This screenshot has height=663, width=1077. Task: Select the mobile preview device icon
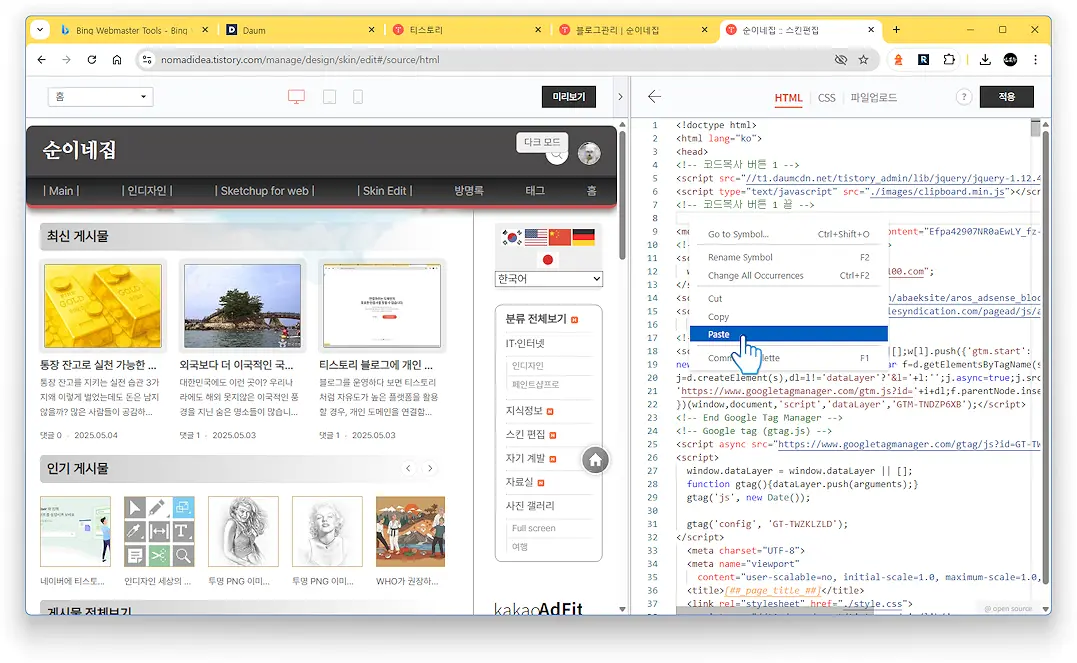[358, 97]
